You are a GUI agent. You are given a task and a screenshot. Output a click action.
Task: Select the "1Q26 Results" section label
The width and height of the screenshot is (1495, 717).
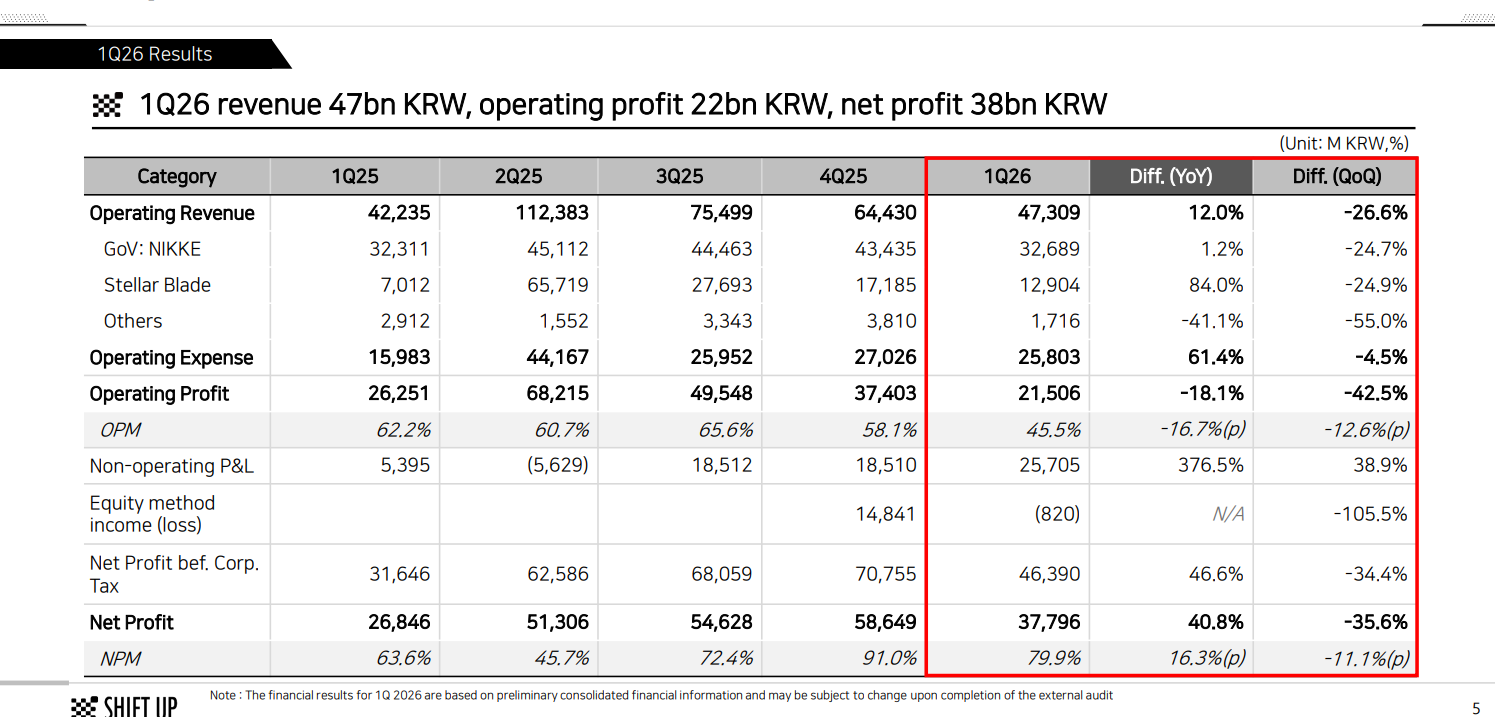154,54
